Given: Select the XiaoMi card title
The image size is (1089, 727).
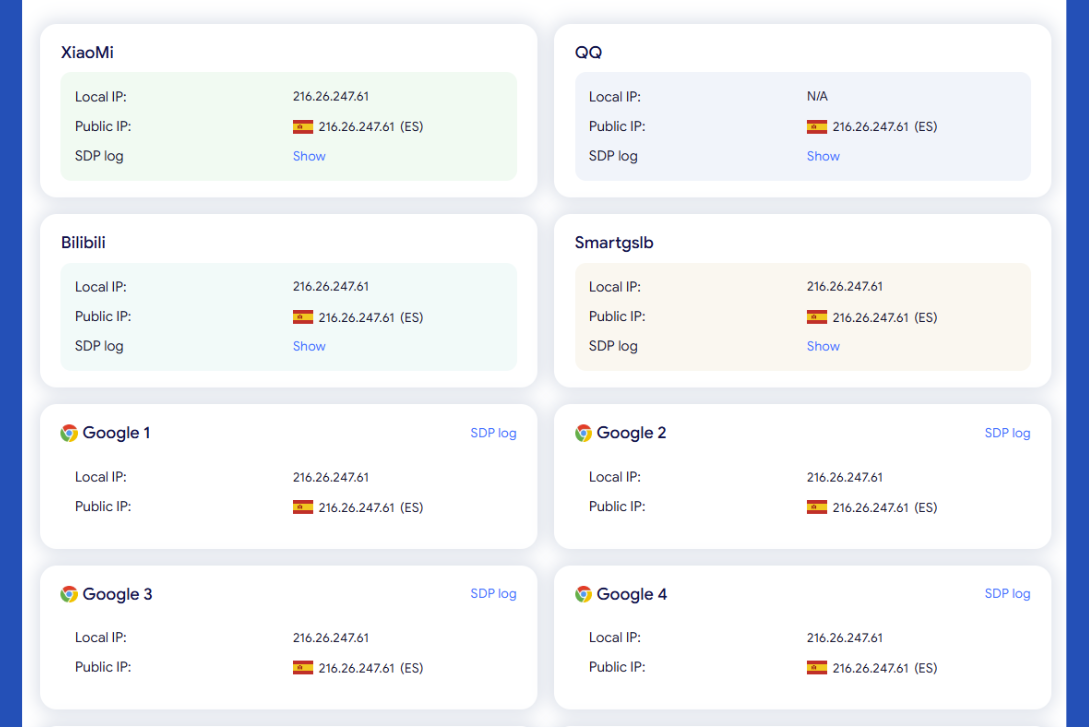Looking at the screenshot, I should 87,53.
